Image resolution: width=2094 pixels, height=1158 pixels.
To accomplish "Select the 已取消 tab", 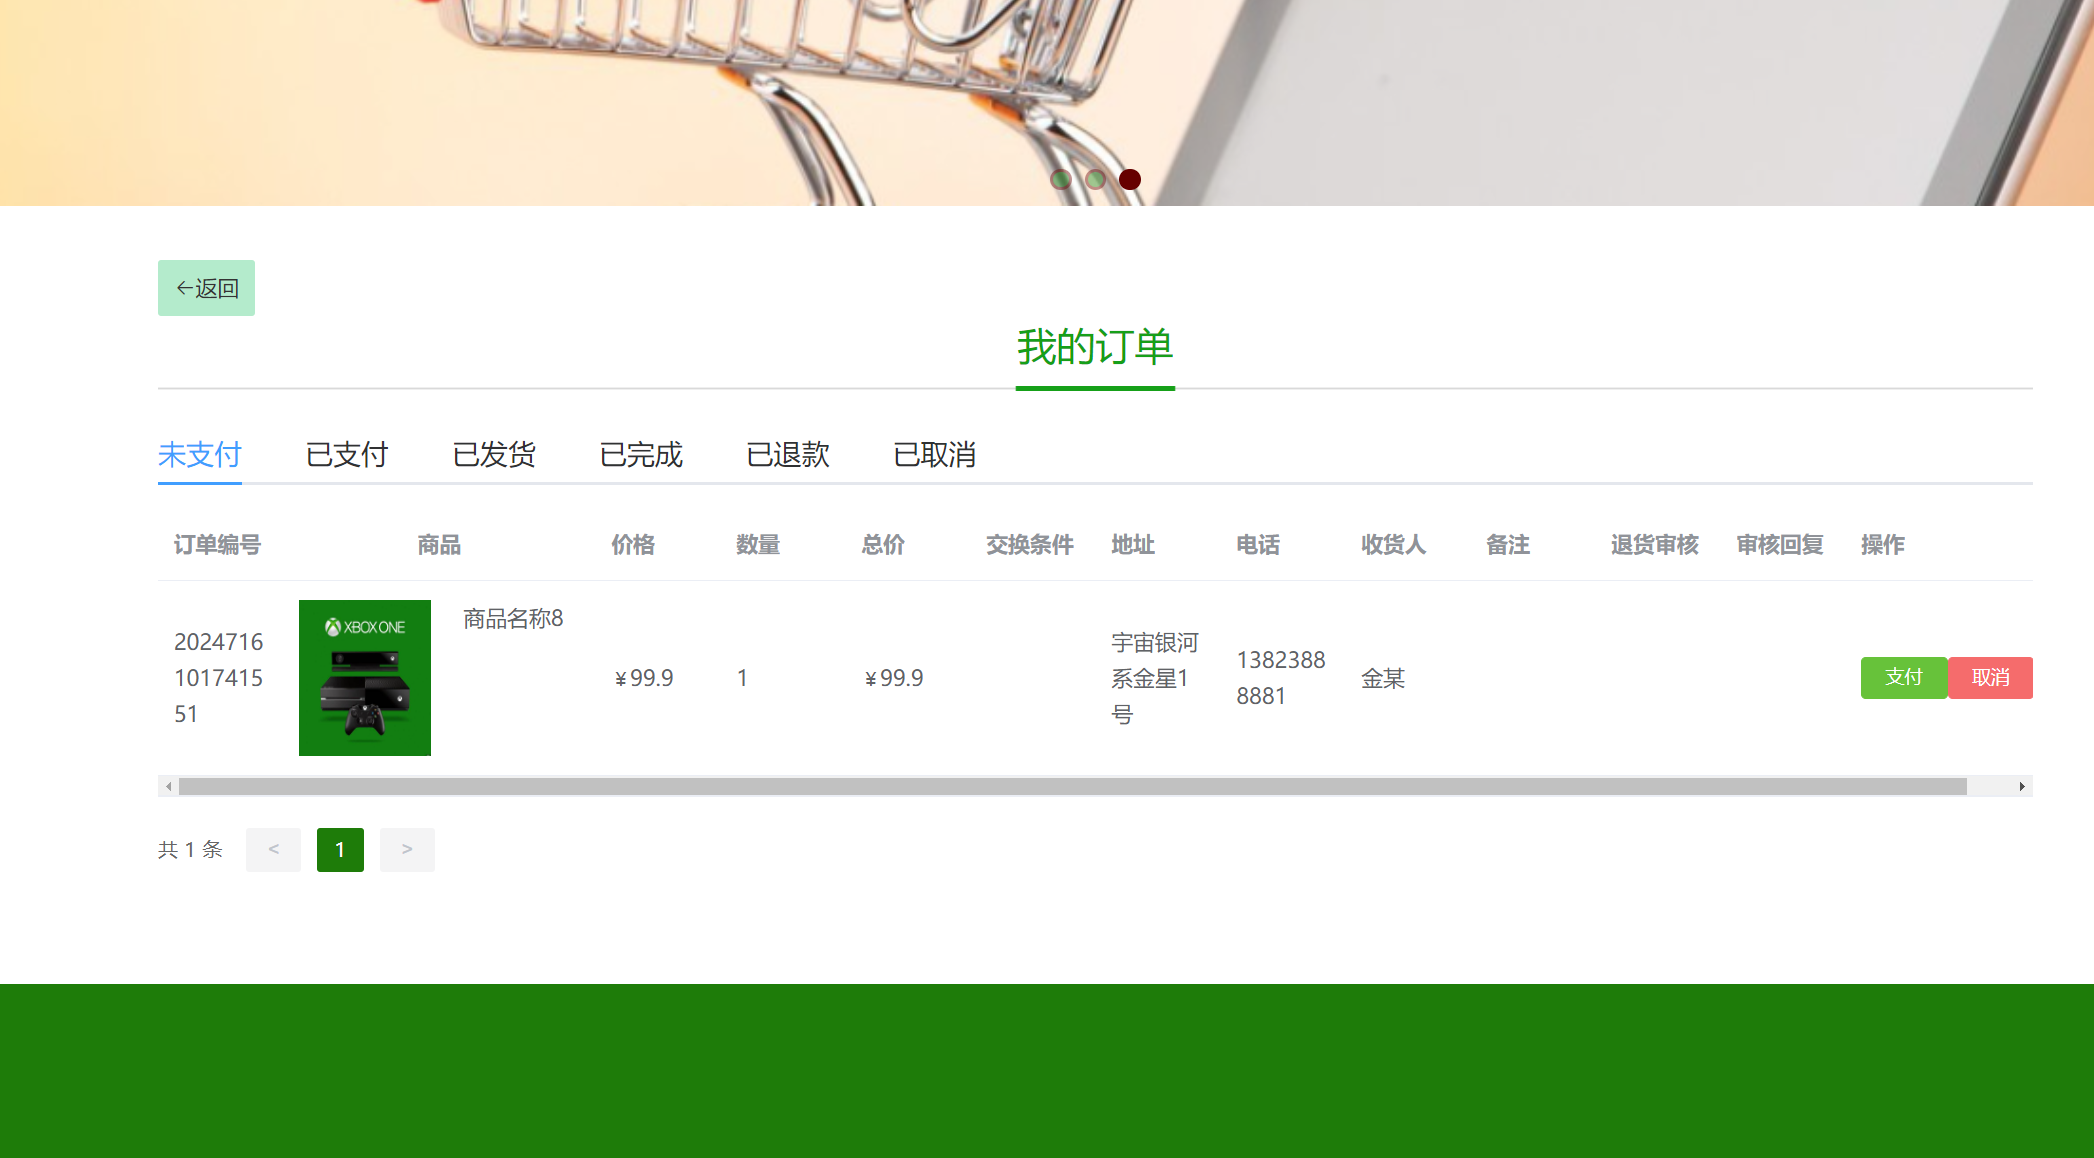I will pos(934,455).
